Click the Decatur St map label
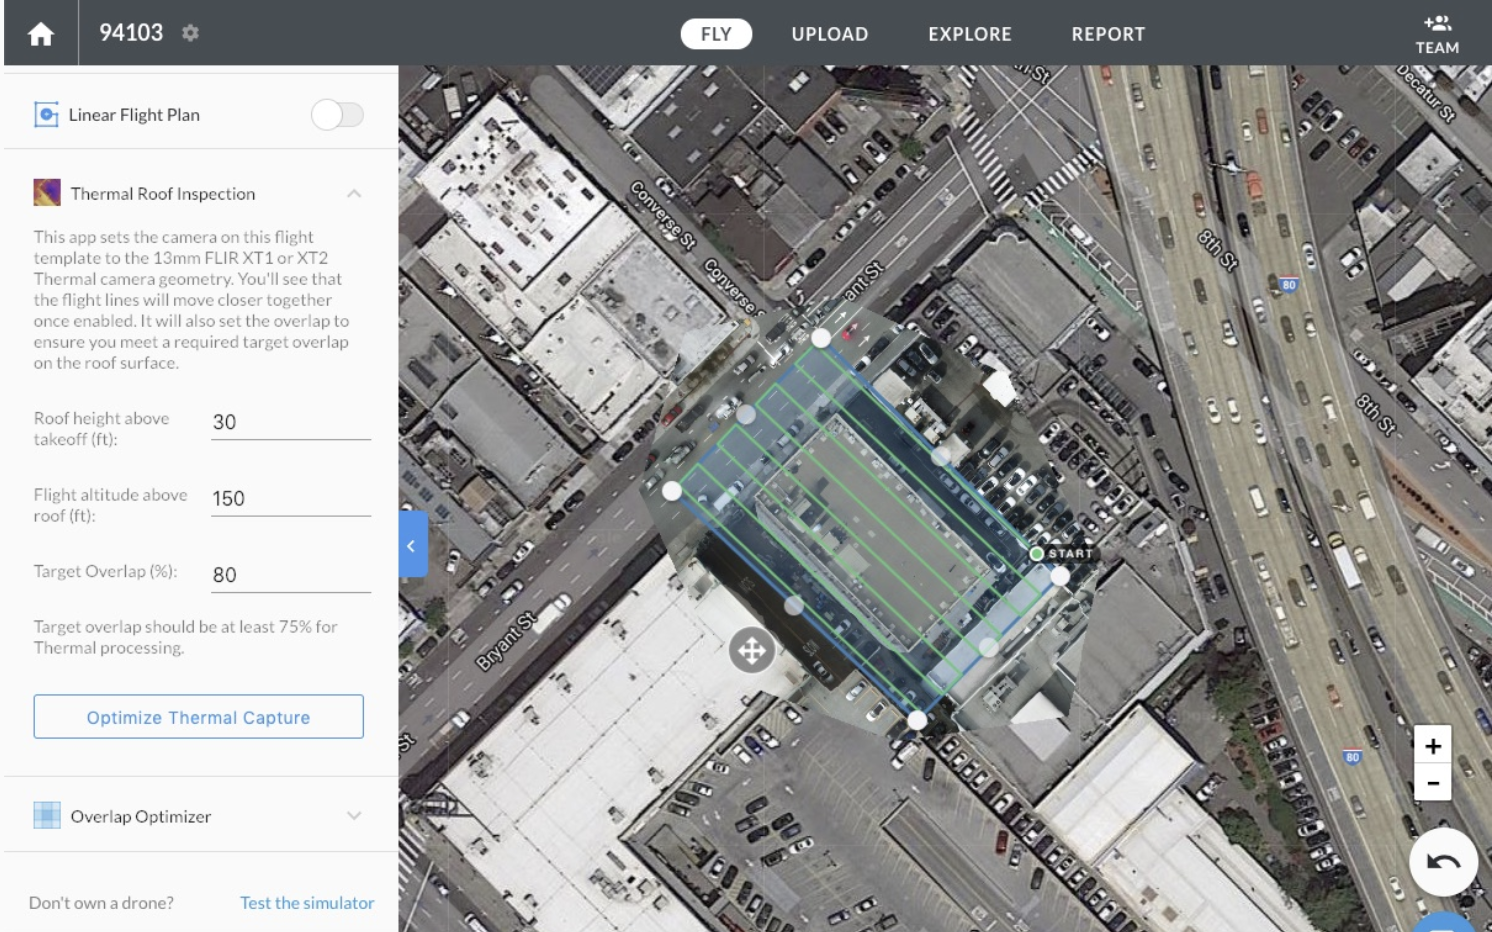This screenshot has width=1492, height=932. coord(1426,93)
